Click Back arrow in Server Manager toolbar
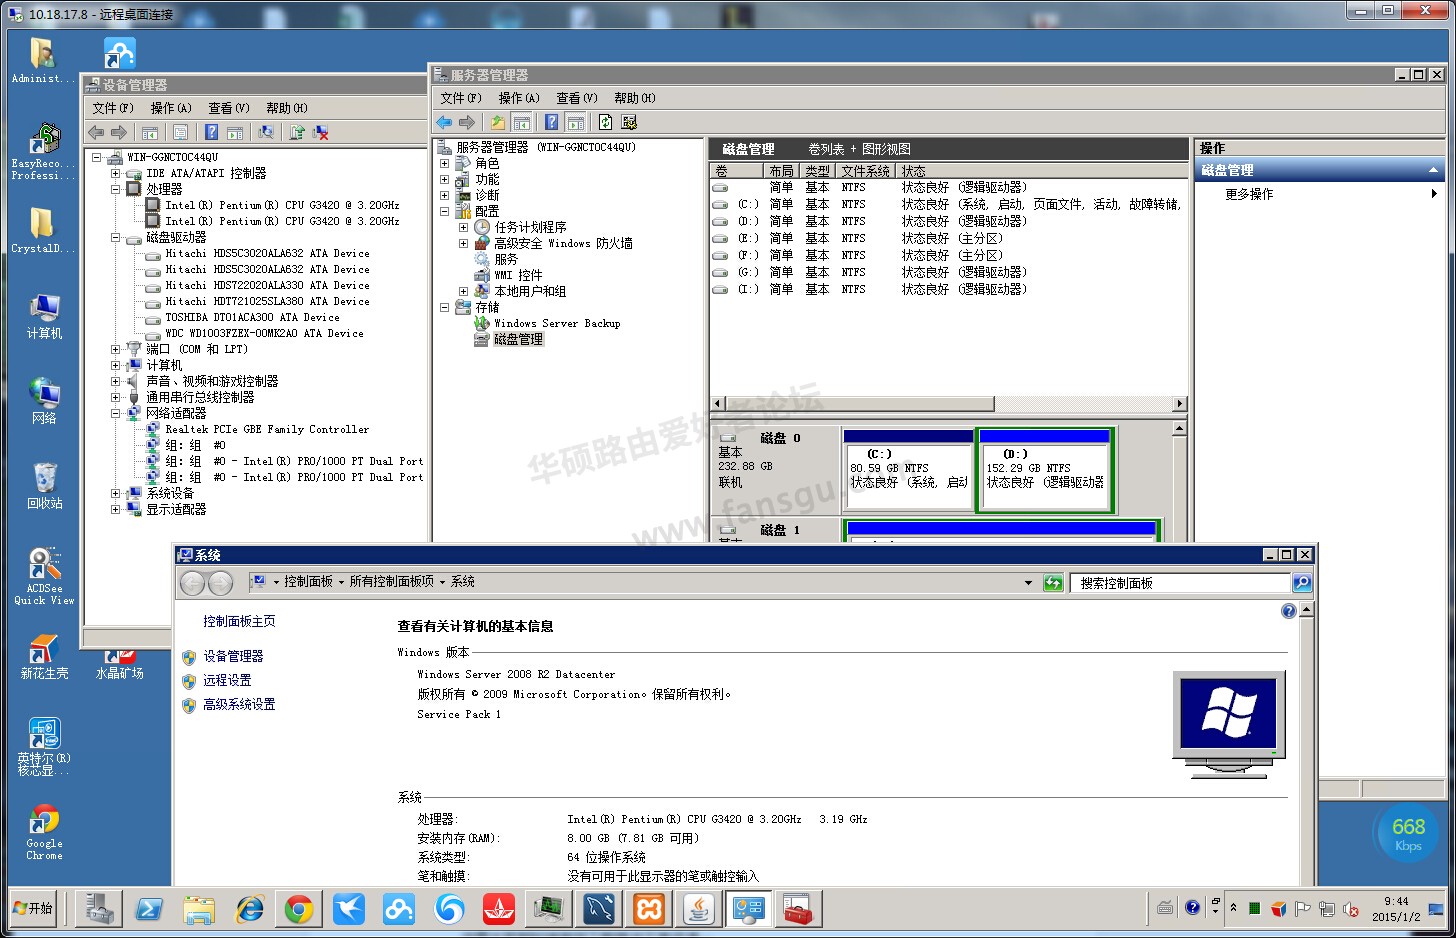The width and height of the screenshot is (1456, 938). point(444,122)
